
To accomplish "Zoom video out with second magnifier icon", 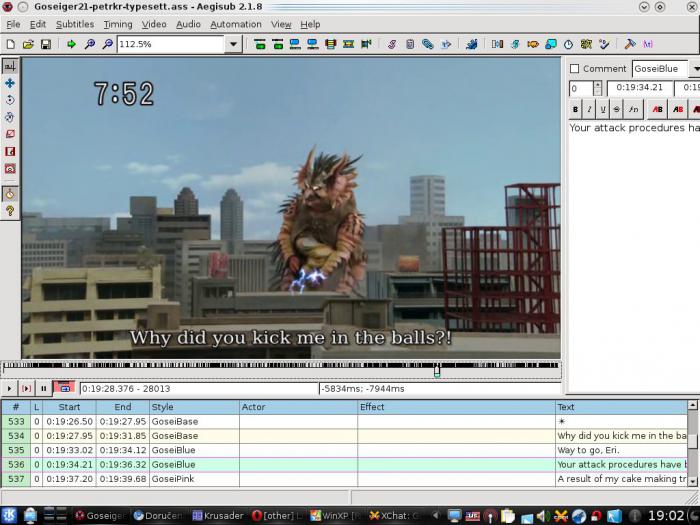I will point(108,44).
